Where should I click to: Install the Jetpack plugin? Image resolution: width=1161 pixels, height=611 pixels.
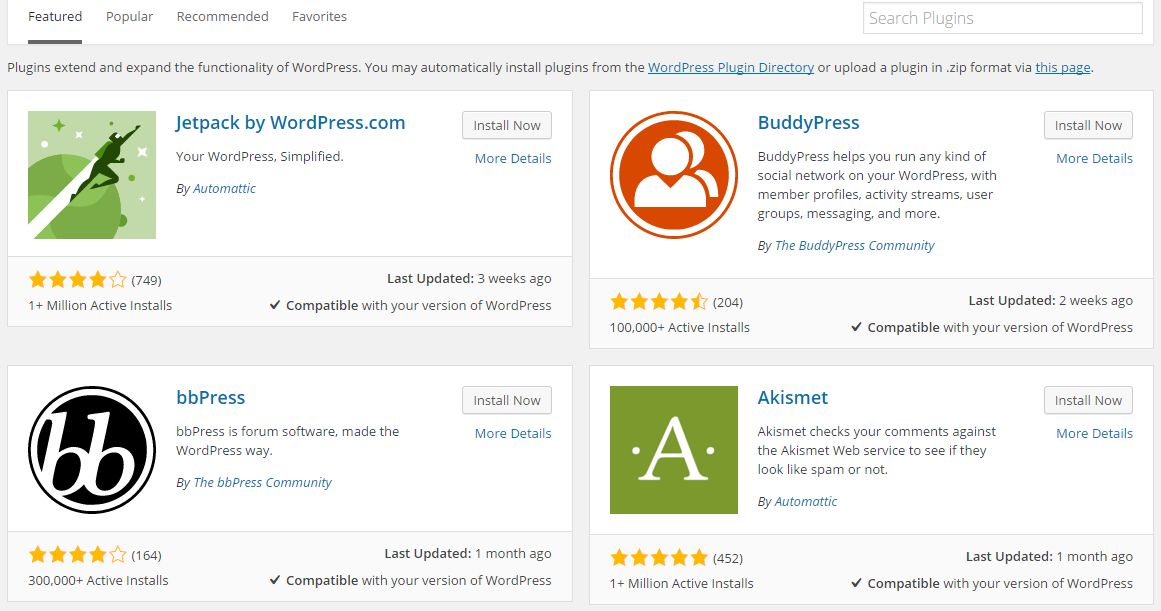coord(506,125)
